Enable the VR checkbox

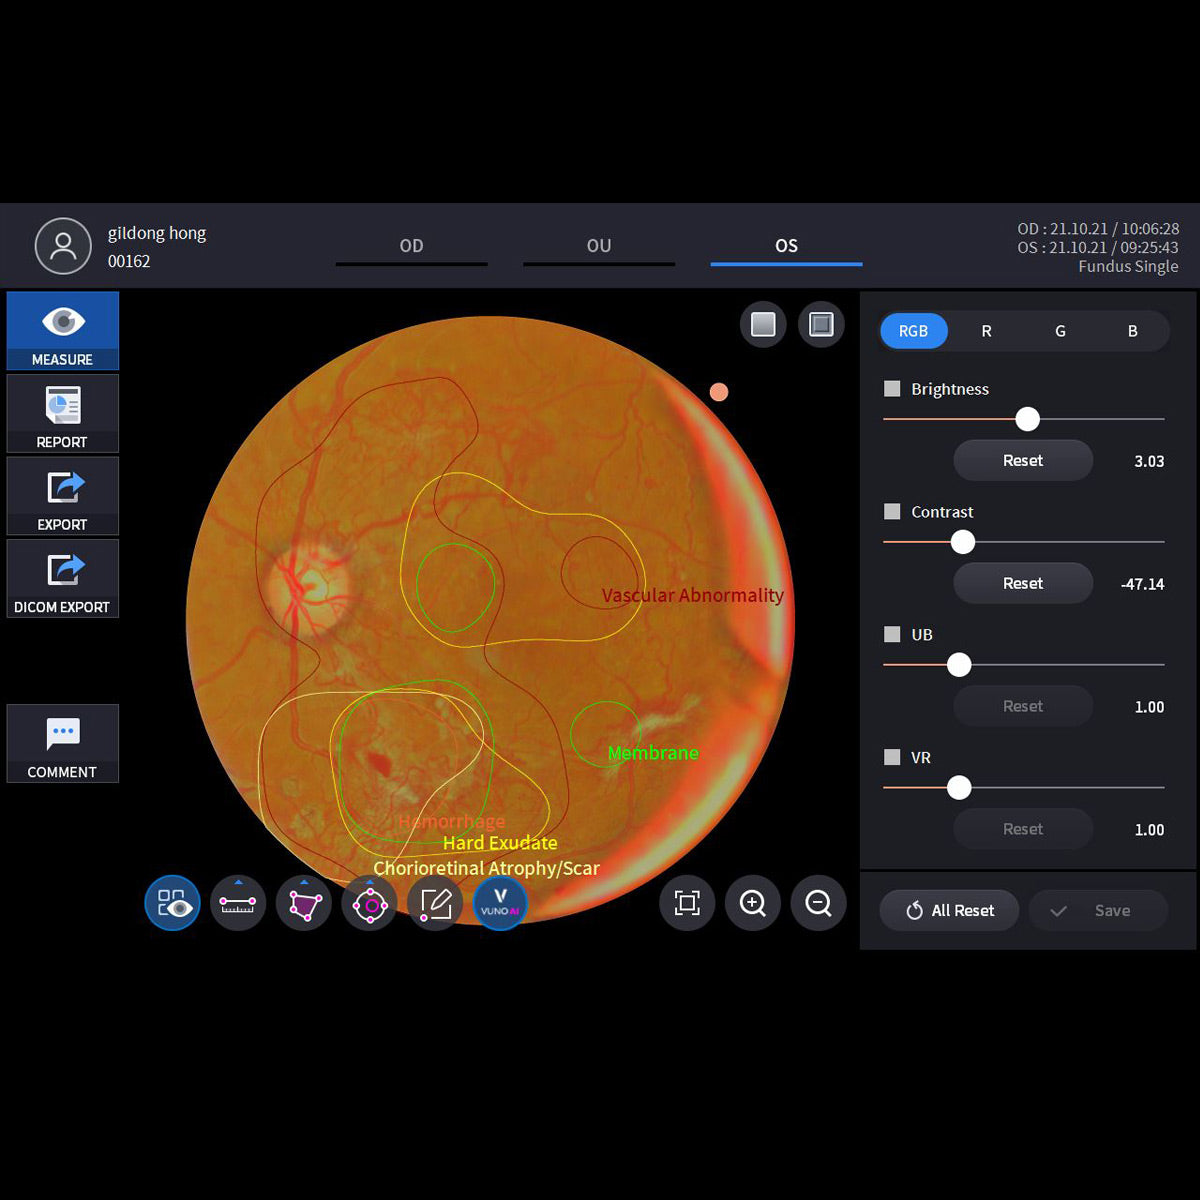tap(891, 757)
